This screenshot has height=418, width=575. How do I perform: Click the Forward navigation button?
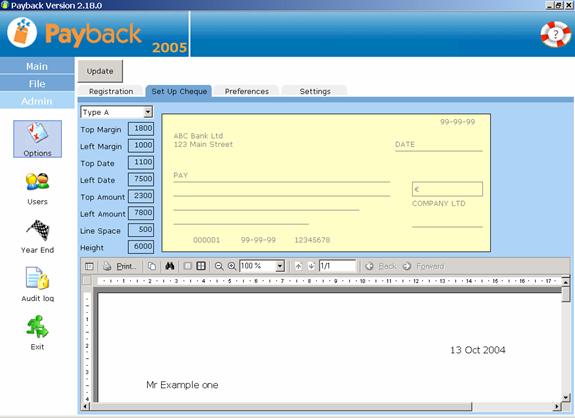pyautogui.click(x=423, y=266)
